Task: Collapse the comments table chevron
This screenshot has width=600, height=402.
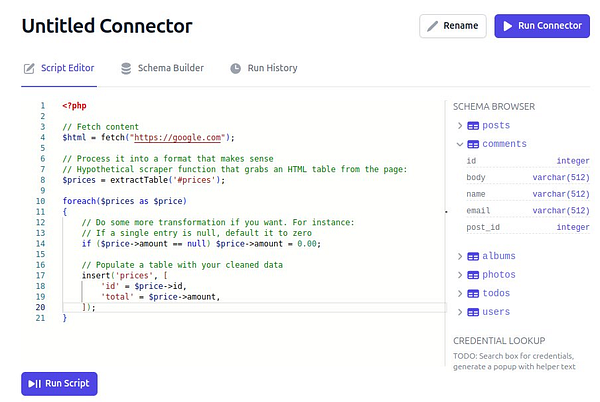Action: click(x=460, y=144)
